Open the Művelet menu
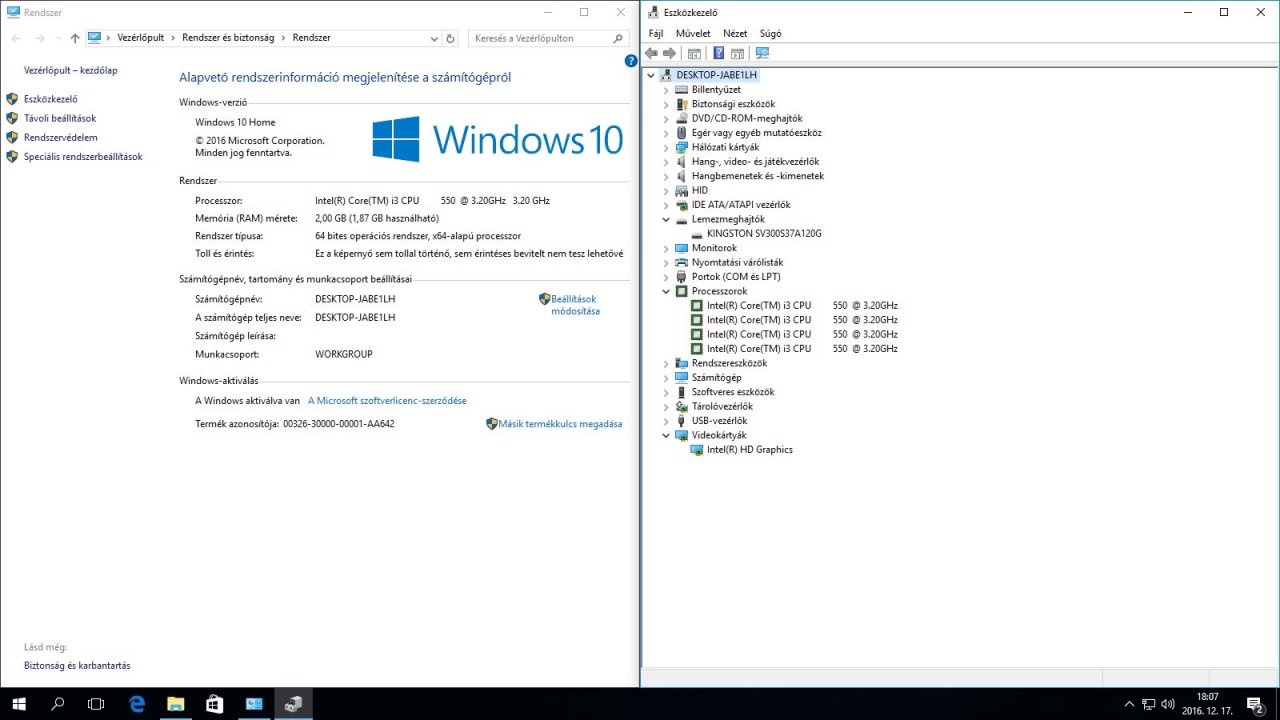Image resolution: width=1280 pixels, height=720 pixels. click(x=693, y=33)
